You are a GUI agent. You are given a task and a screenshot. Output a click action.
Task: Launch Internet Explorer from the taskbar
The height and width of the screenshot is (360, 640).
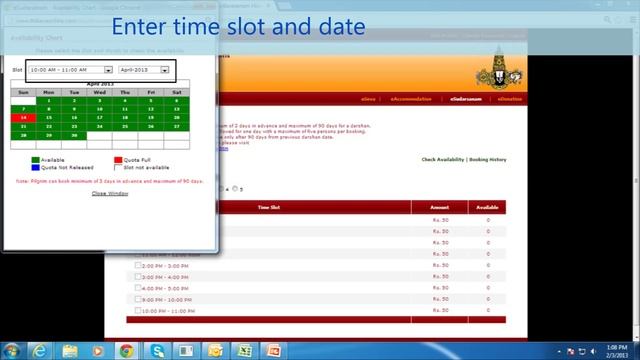pos(40,351)
